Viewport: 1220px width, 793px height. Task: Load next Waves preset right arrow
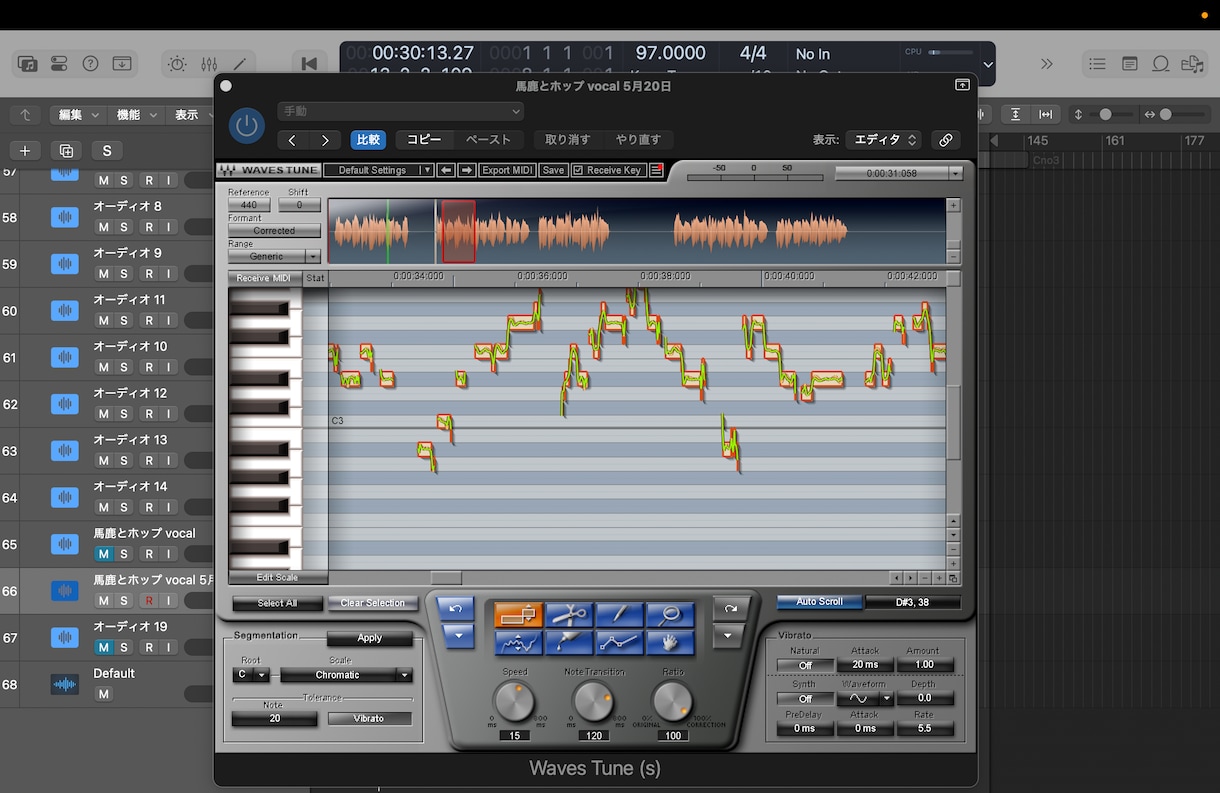[466, 170]
